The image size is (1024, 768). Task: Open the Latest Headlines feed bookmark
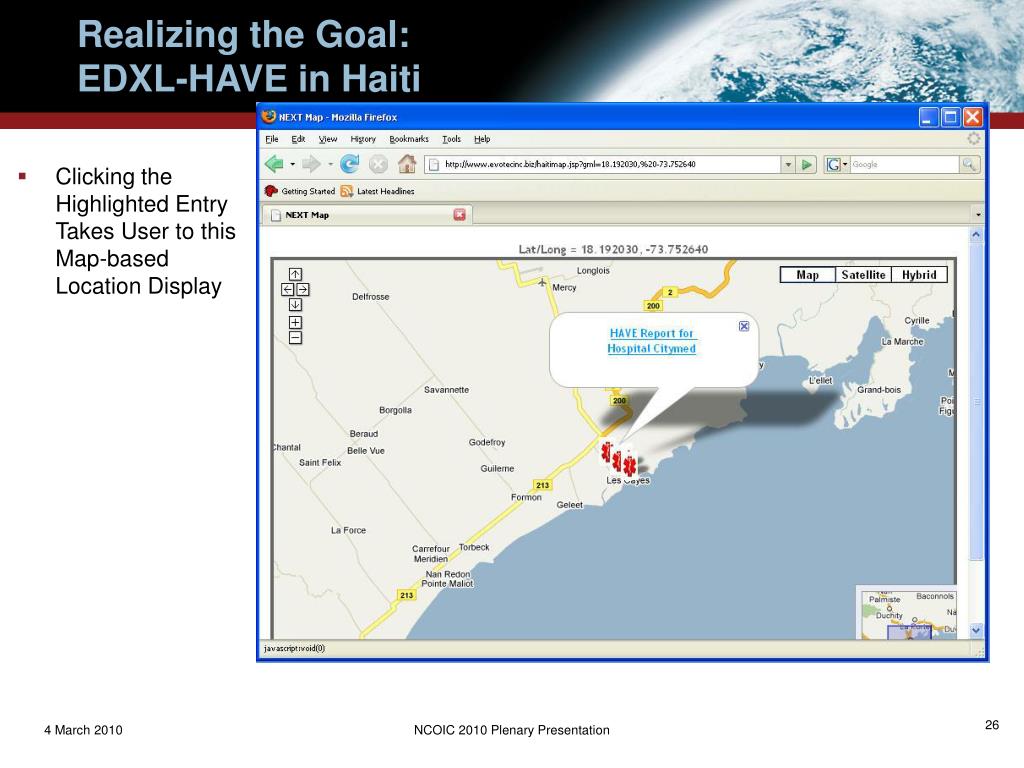click(x=377, y=191)
